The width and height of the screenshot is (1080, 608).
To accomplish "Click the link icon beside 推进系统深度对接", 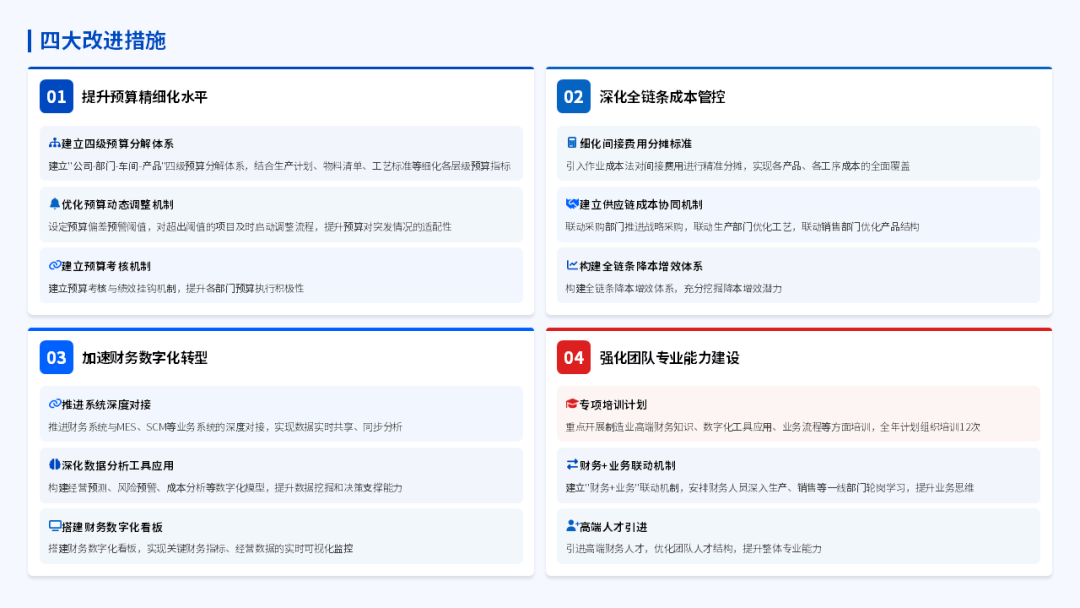I will pyautogui.click(x=55, y=404).
